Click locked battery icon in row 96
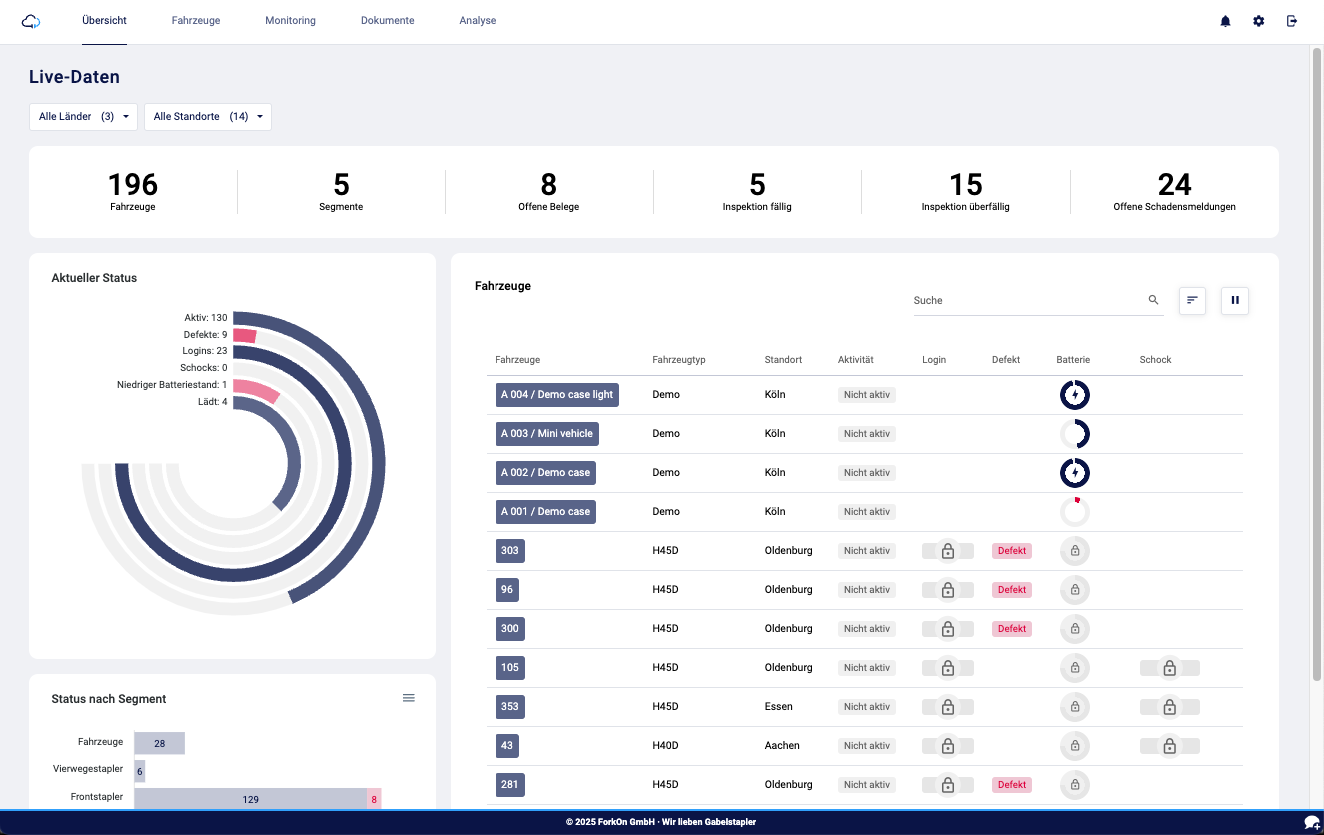This screenshot has width=1324, height=835. 1075,590
